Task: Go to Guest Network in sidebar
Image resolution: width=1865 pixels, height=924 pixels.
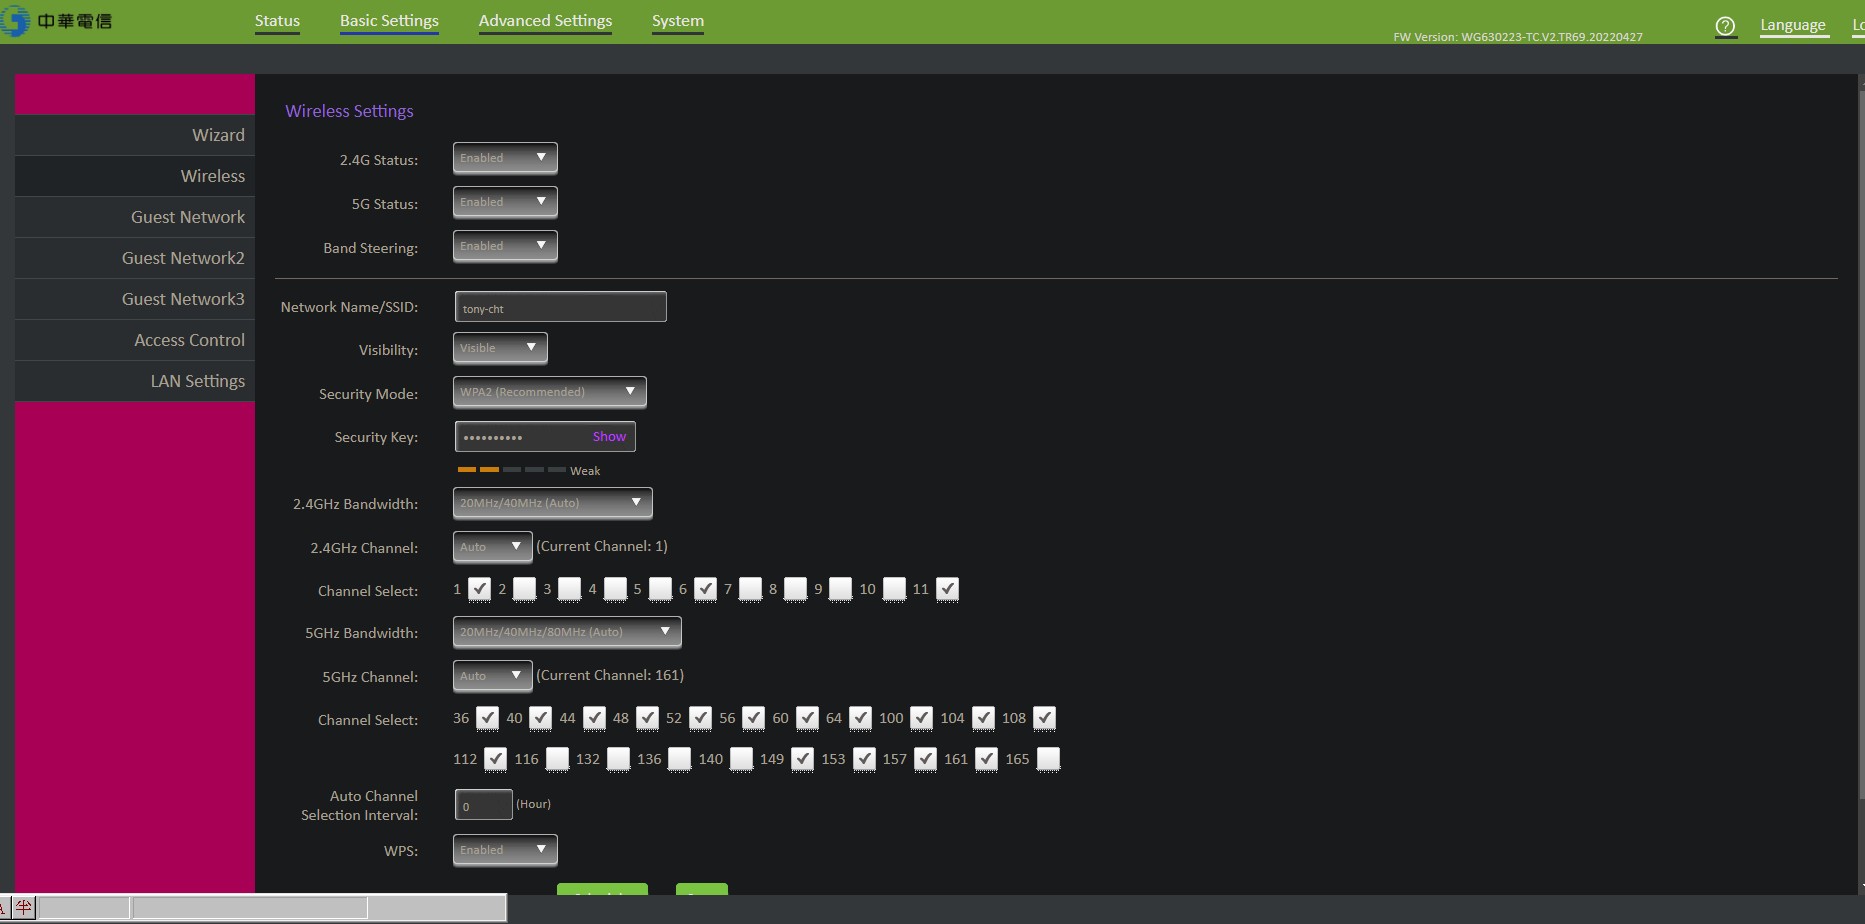Action: (x=187, y=217)
